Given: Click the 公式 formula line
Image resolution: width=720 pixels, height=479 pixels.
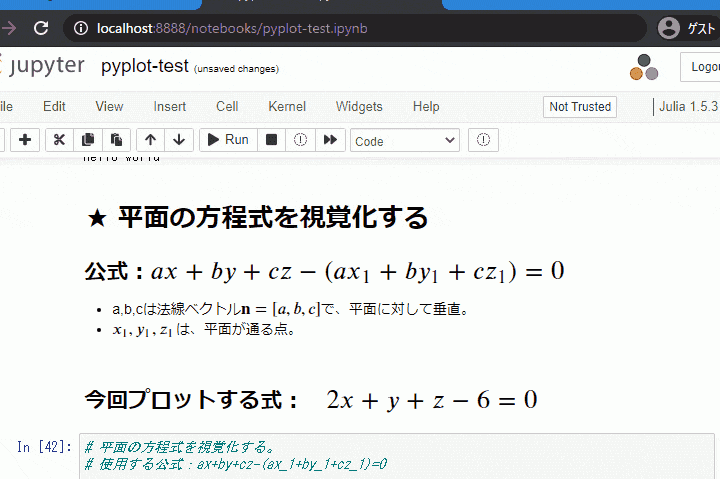Looking at the screenshot, I should tap(324, 271).
